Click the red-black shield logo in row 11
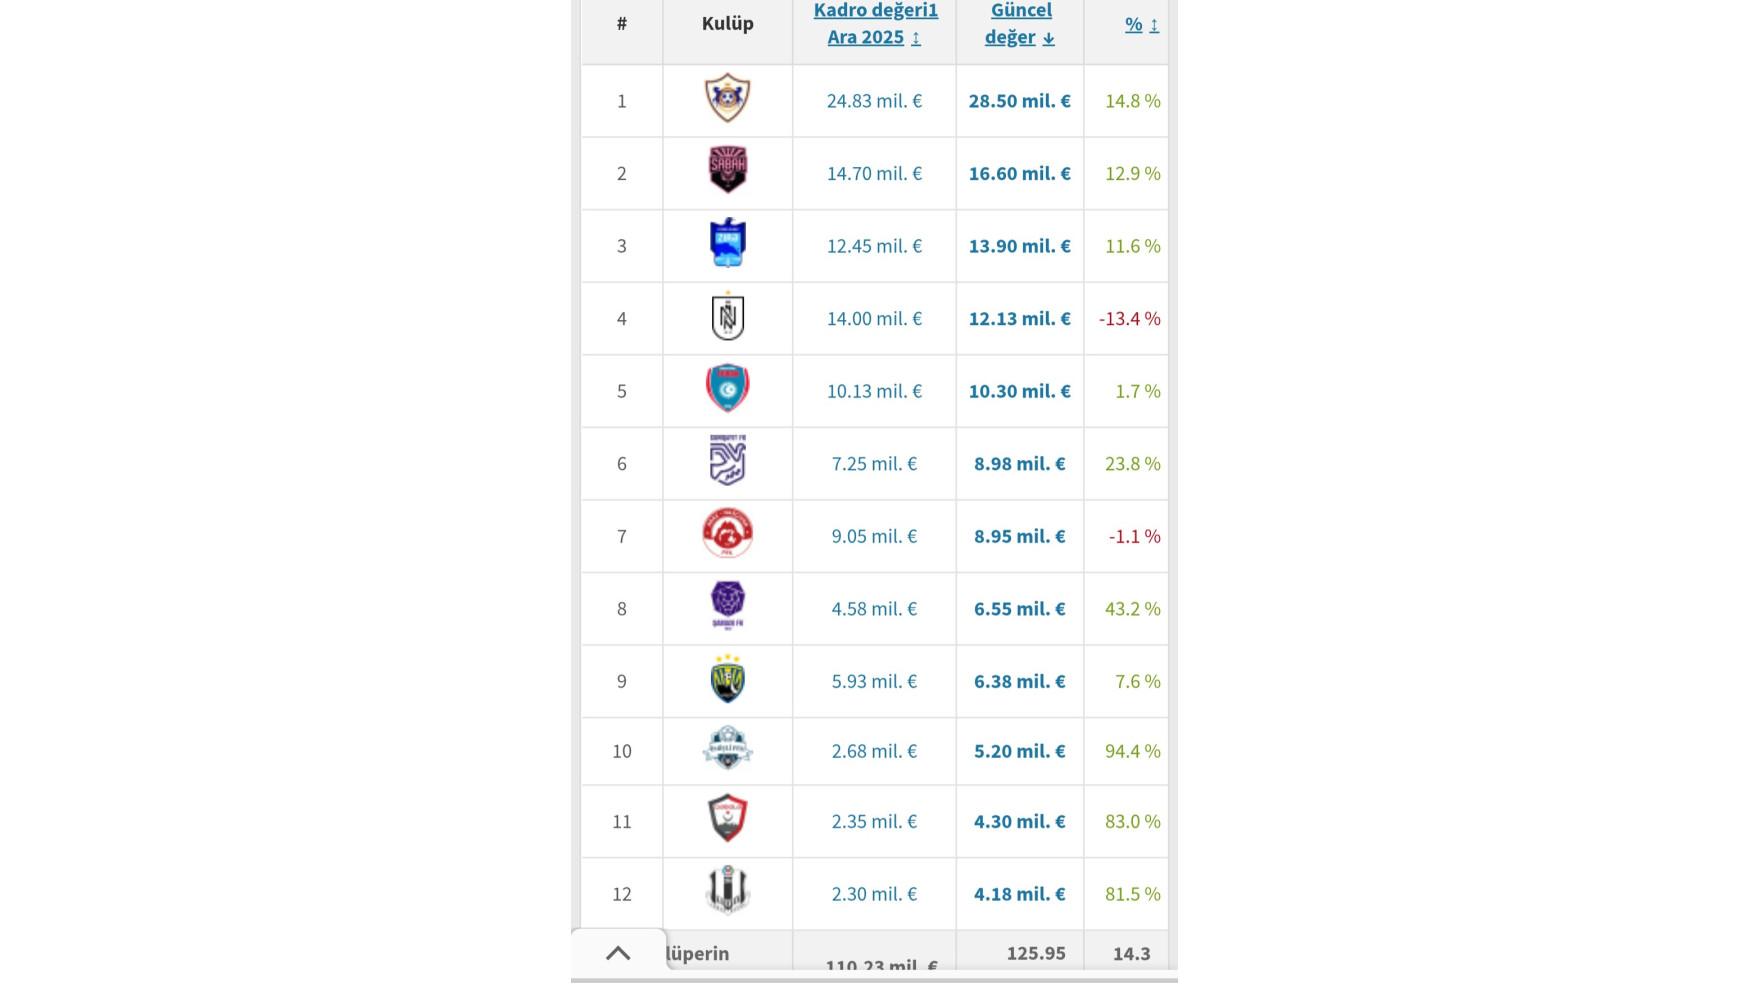 tap(727, 819)
